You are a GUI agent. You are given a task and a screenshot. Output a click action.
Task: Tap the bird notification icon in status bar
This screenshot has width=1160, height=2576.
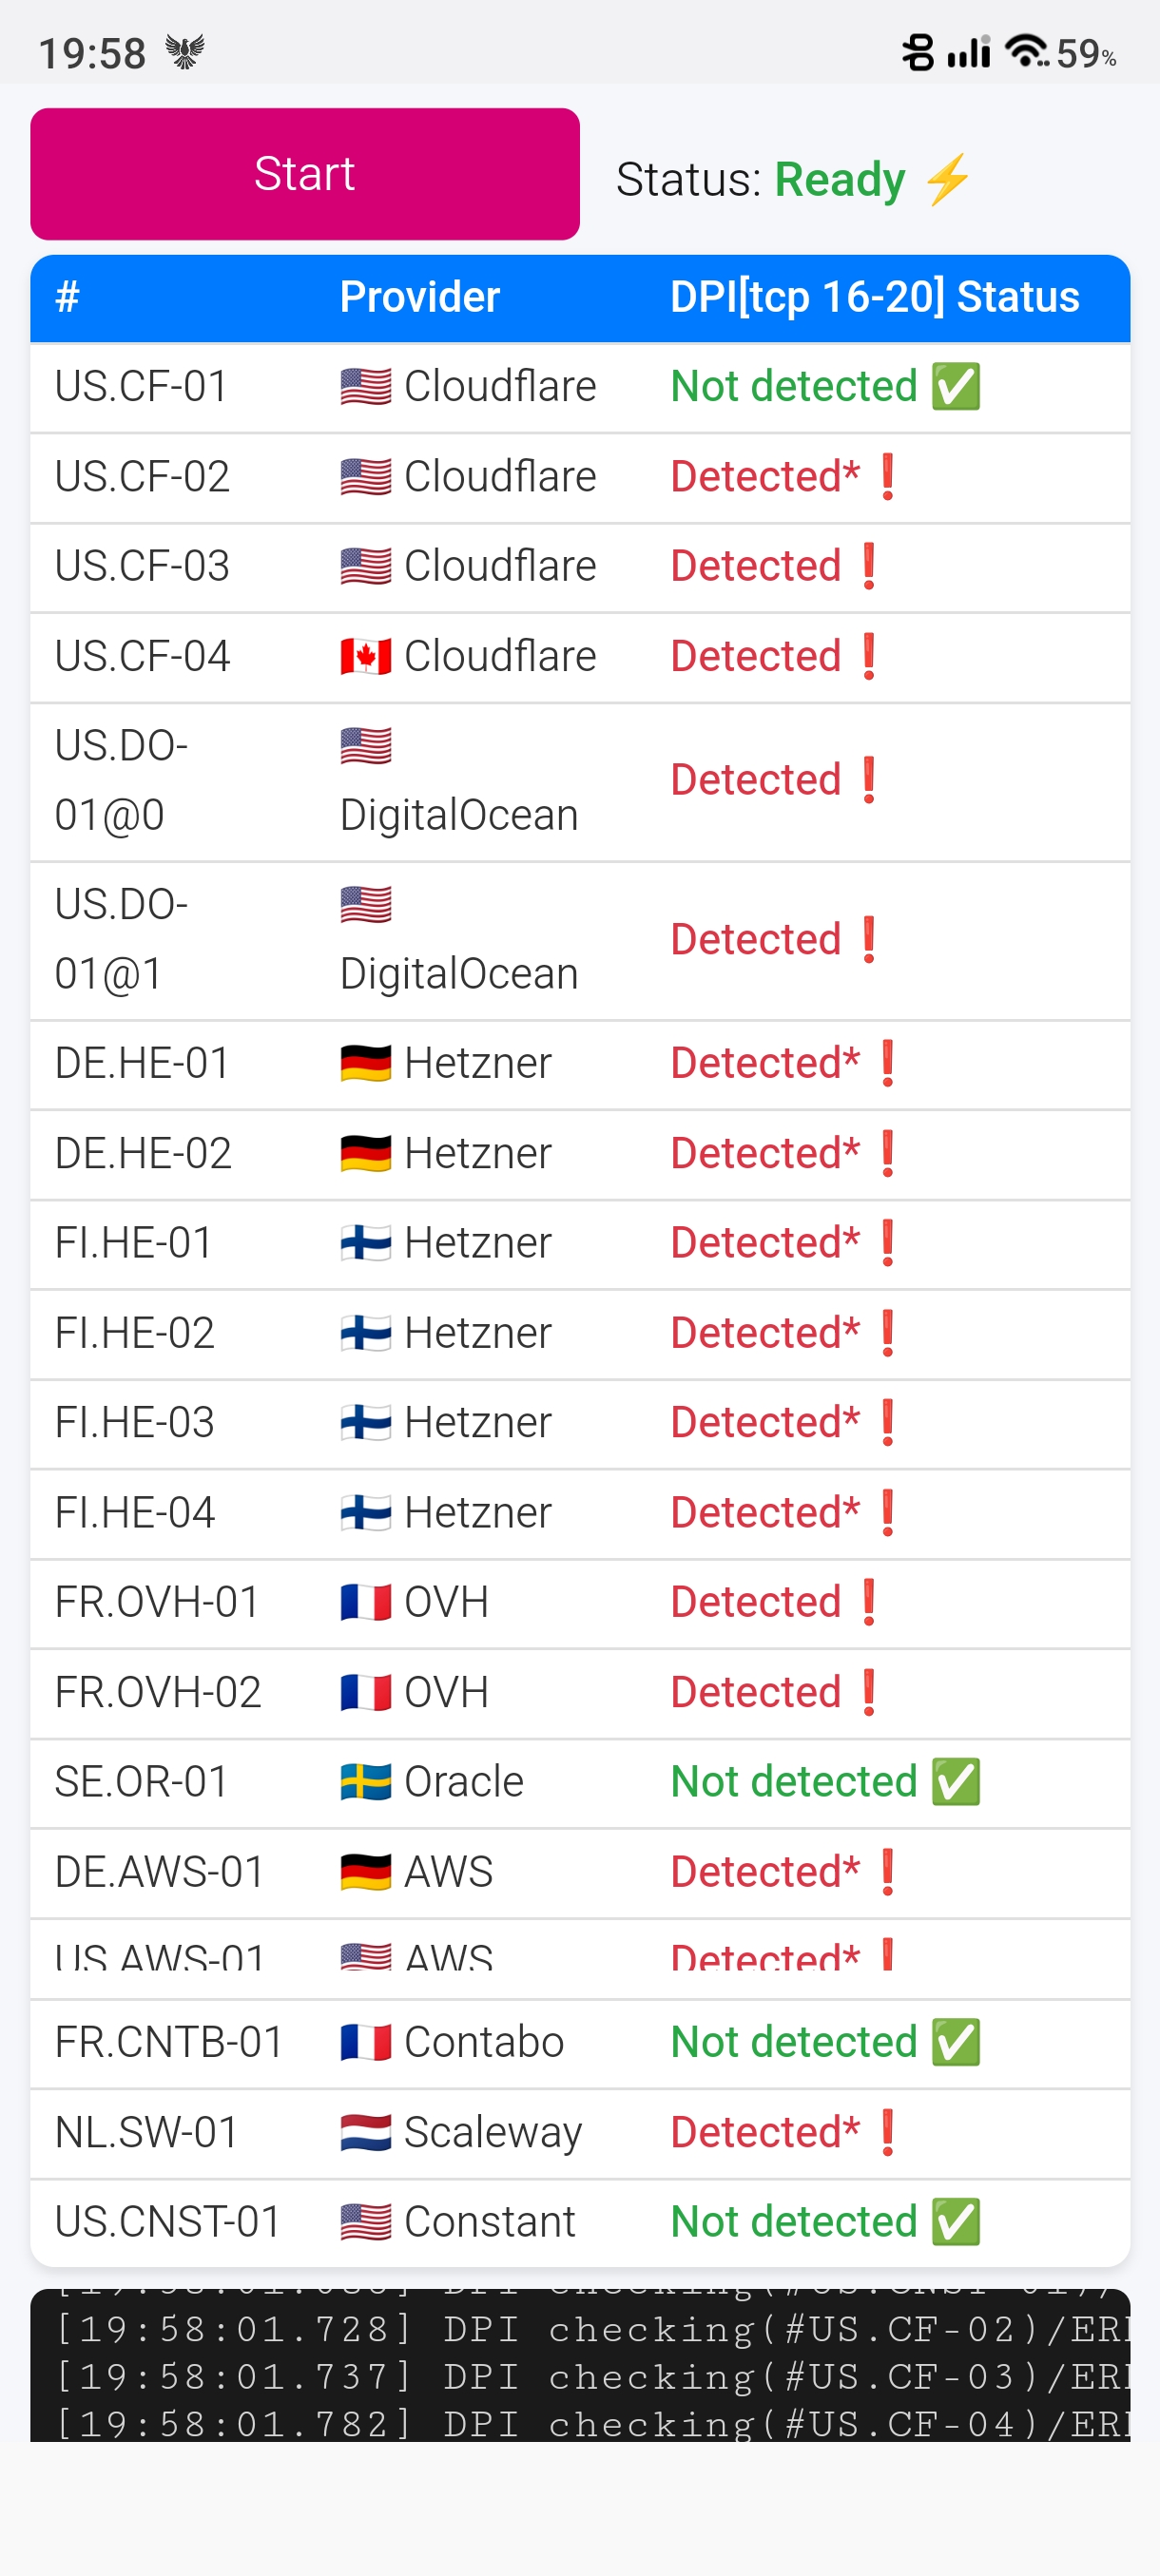click(185, 51)
